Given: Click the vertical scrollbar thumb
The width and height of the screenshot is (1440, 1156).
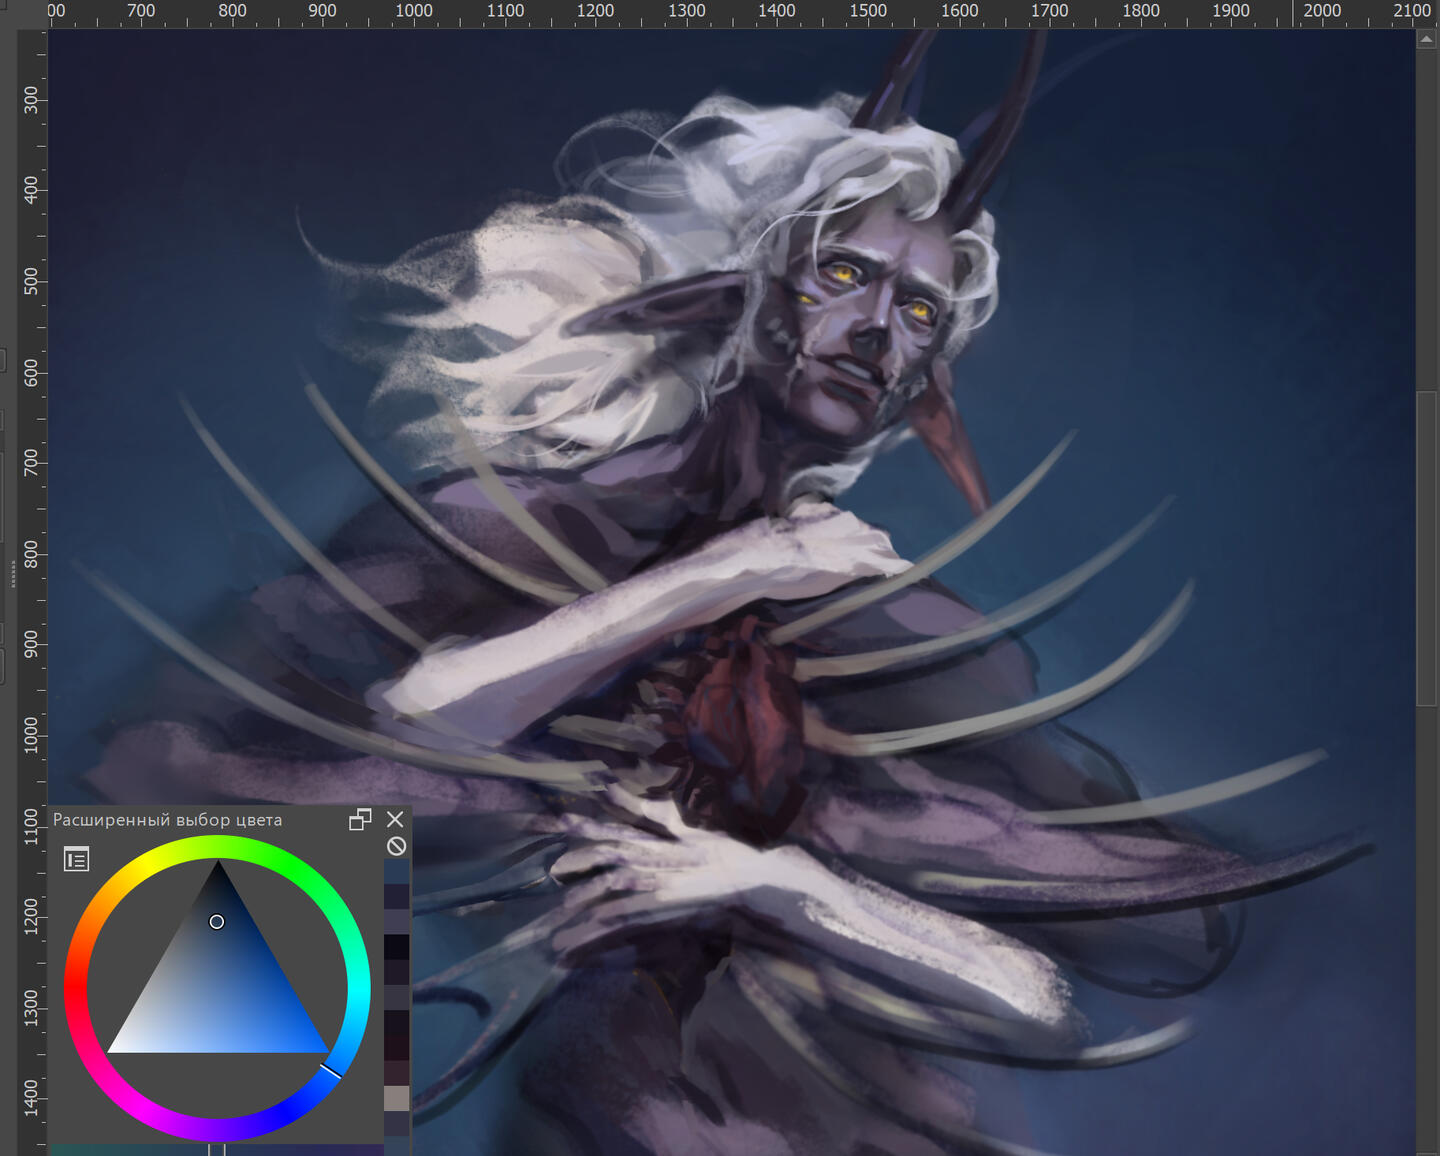Looking at the screenshot, I should 1427,548.
